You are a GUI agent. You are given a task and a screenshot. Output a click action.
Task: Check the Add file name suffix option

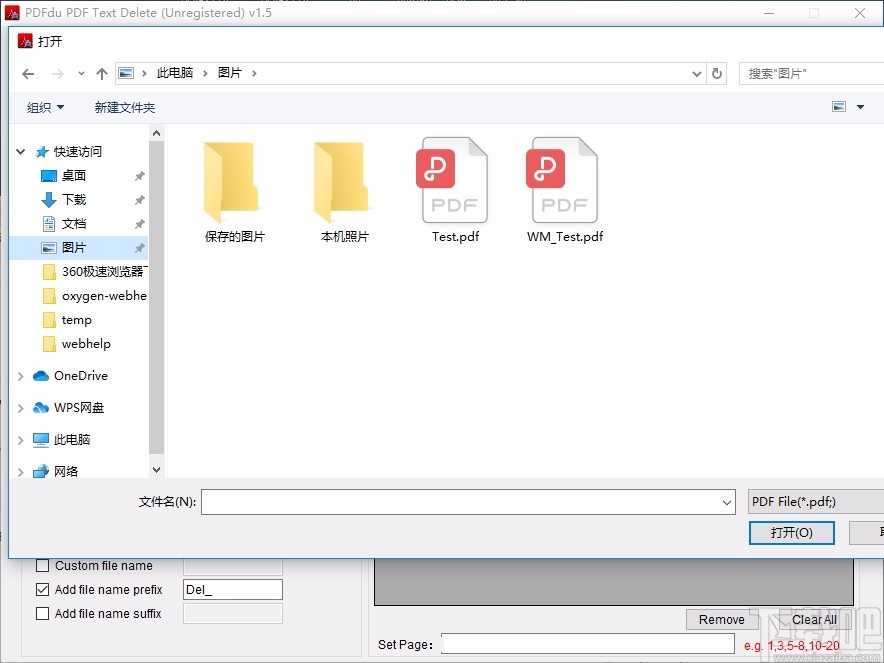(42, 613)
